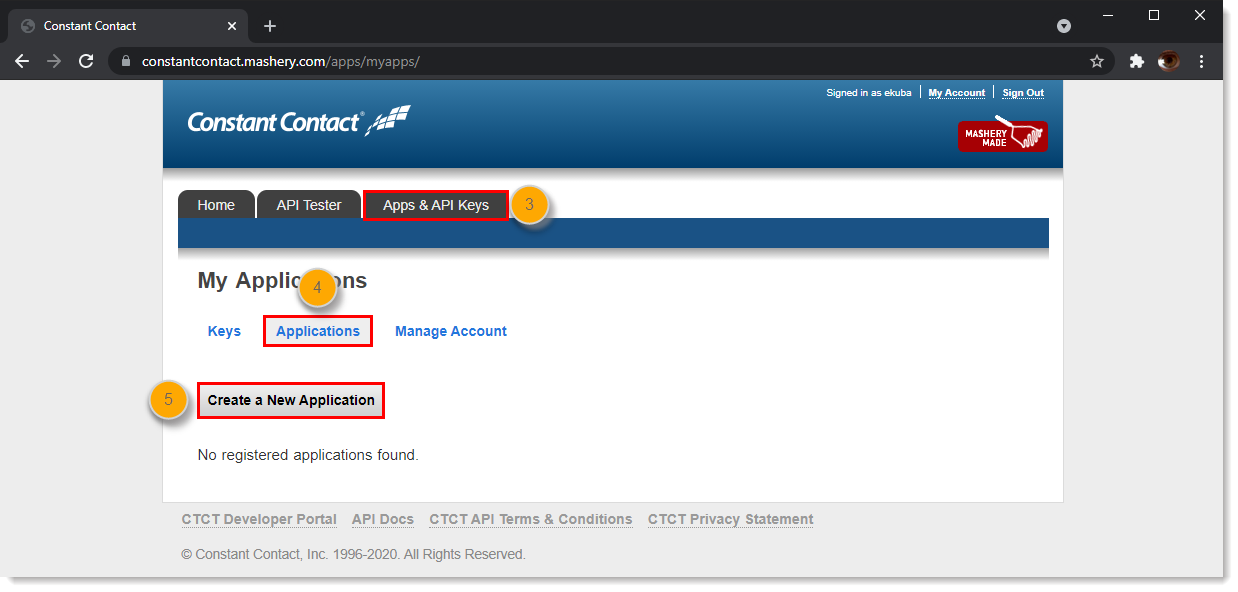
Task: Close the Constant Contact browser tab
Action: click(230, 26)
